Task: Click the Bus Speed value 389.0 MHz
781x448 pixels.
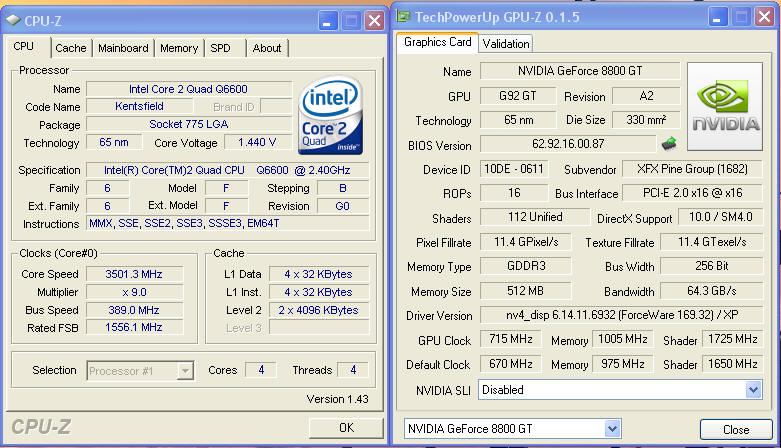Action: point(134,310)
